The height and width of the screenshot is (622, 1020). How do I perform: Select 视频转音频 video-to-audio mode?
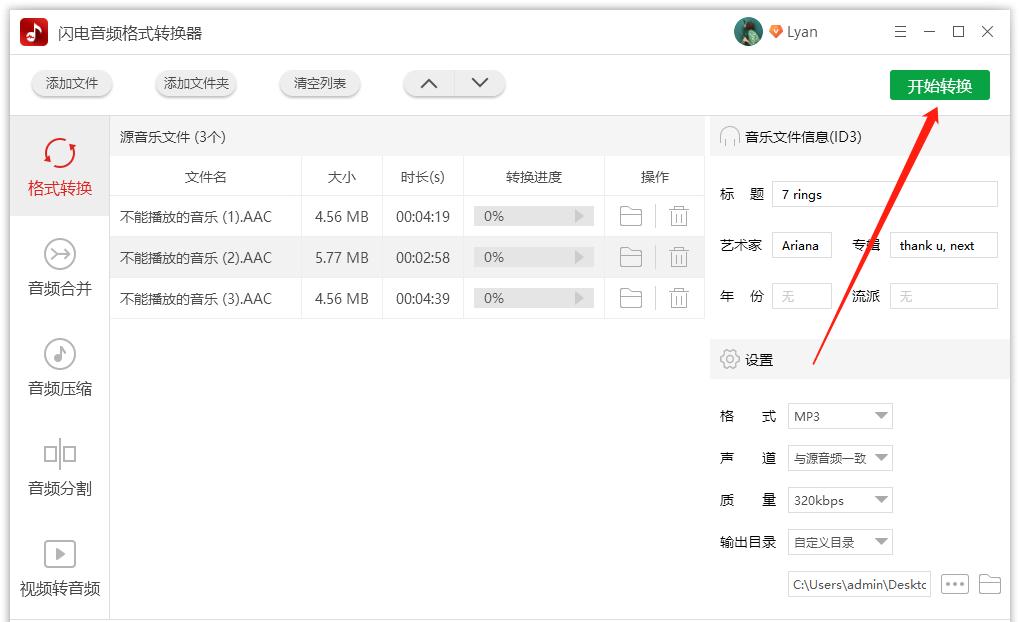(x=58, y=568)
